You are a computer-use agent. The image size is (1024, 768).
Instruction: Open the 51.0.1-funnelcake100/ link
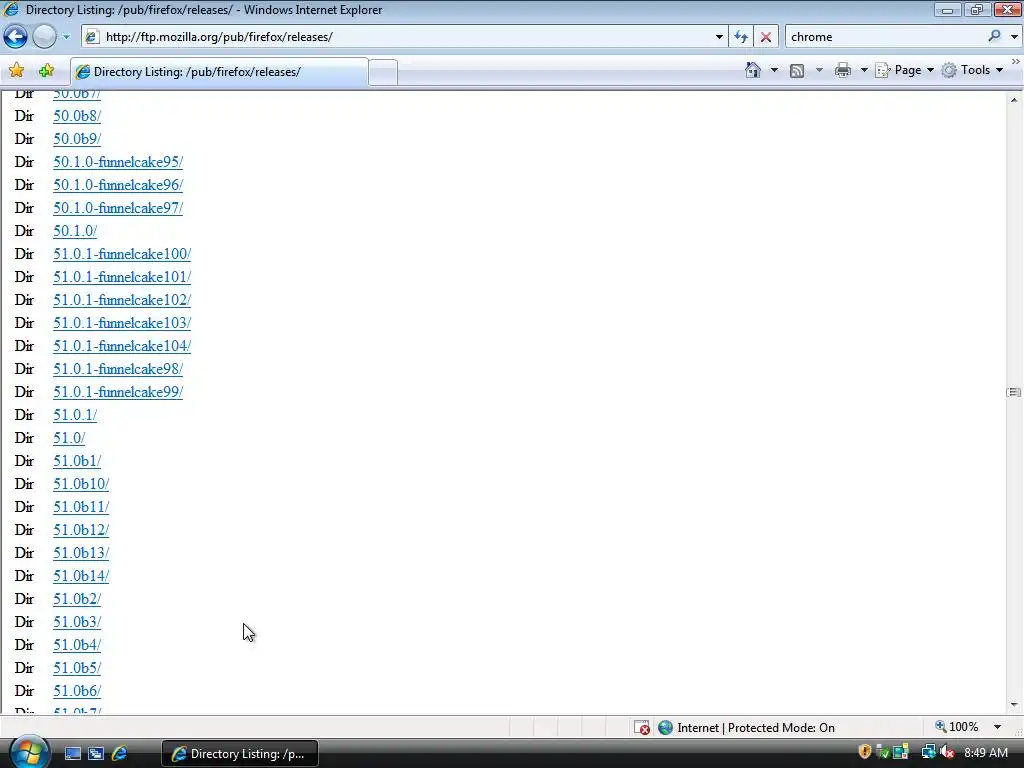click(x=122, y=254)
